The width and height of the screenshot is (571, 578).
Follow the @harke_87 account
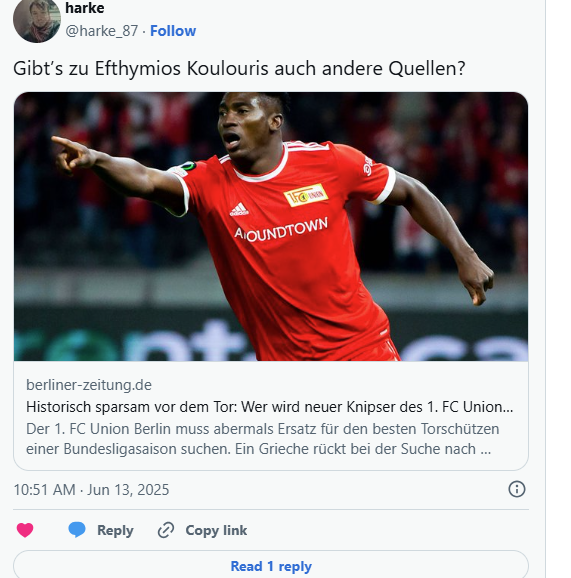[173, 31]
